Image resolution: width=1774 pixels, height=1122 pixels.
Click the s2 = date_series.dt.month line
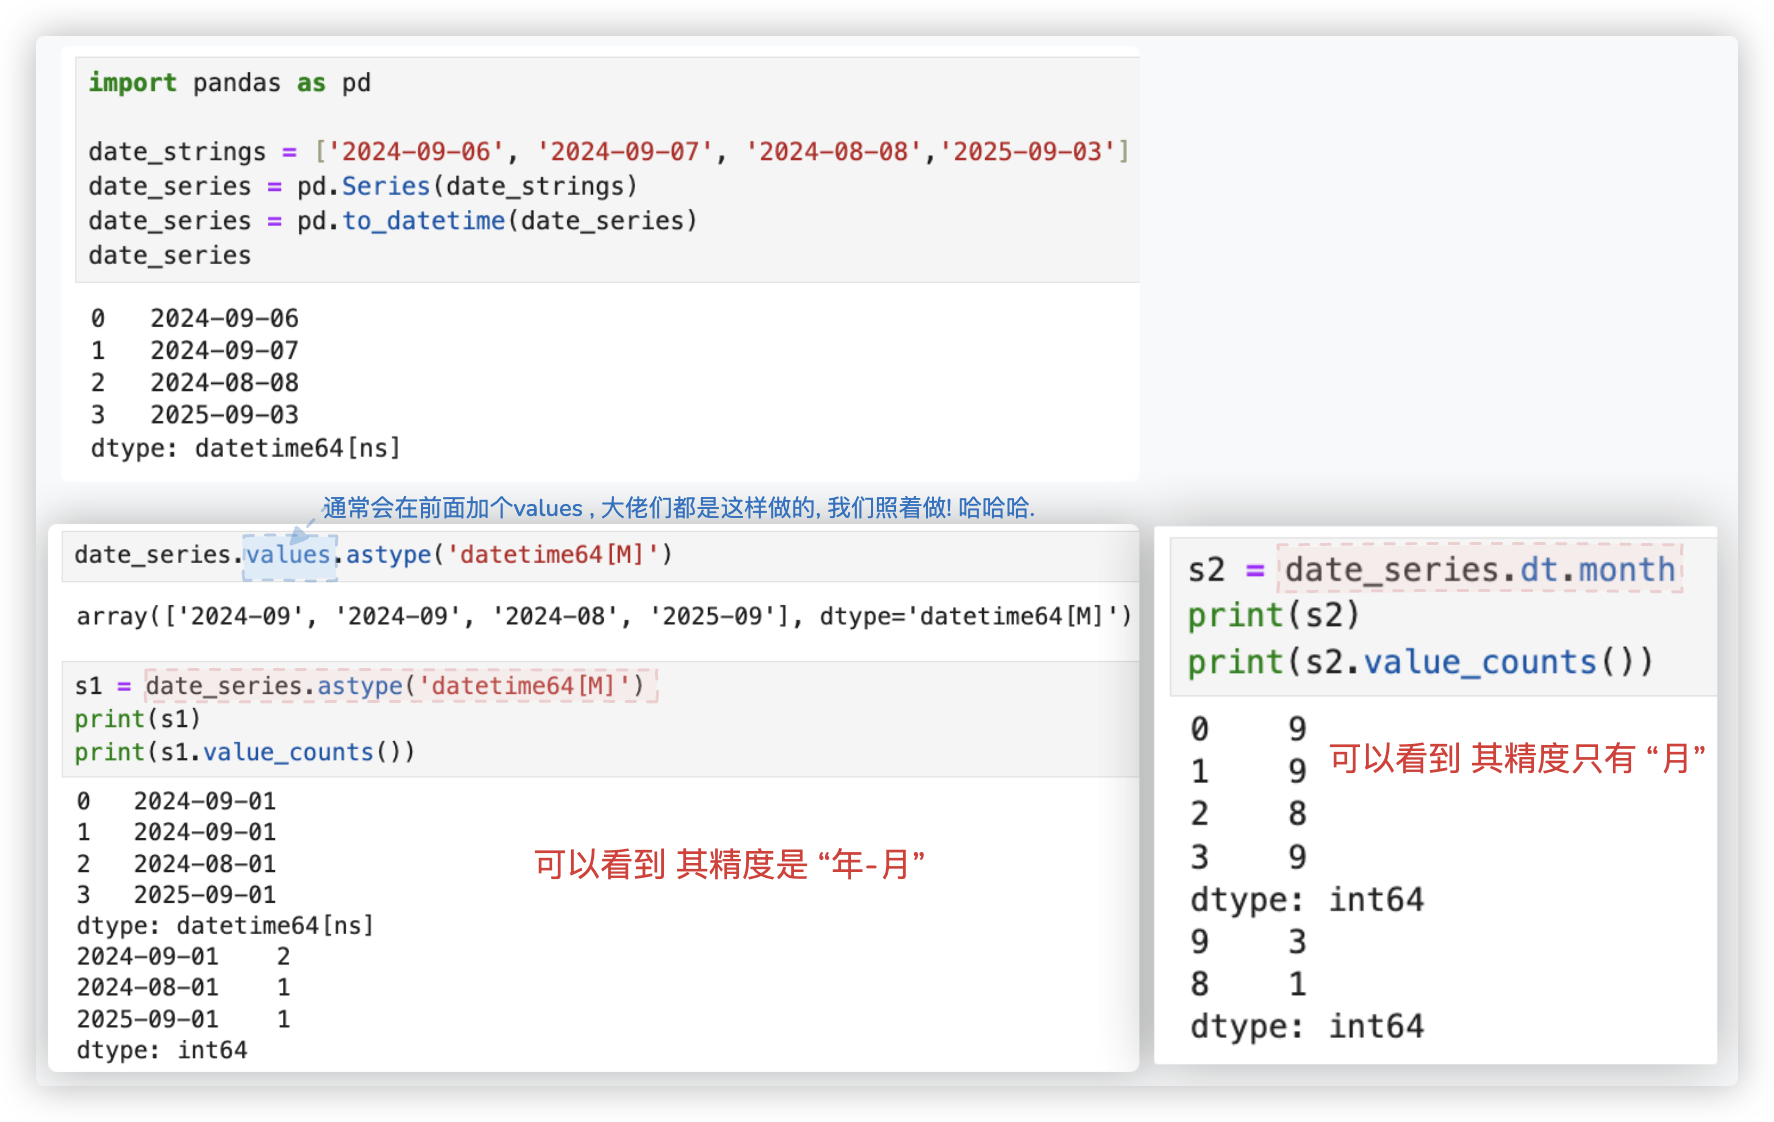1431,570
